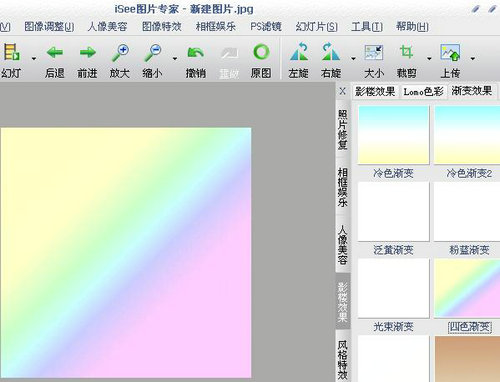Image resolution: width=500 pixels, height=382 pixels.
Task: Switch to the 影楼效果 top tab
Action: pyautogui.click(x=375, y=91)
